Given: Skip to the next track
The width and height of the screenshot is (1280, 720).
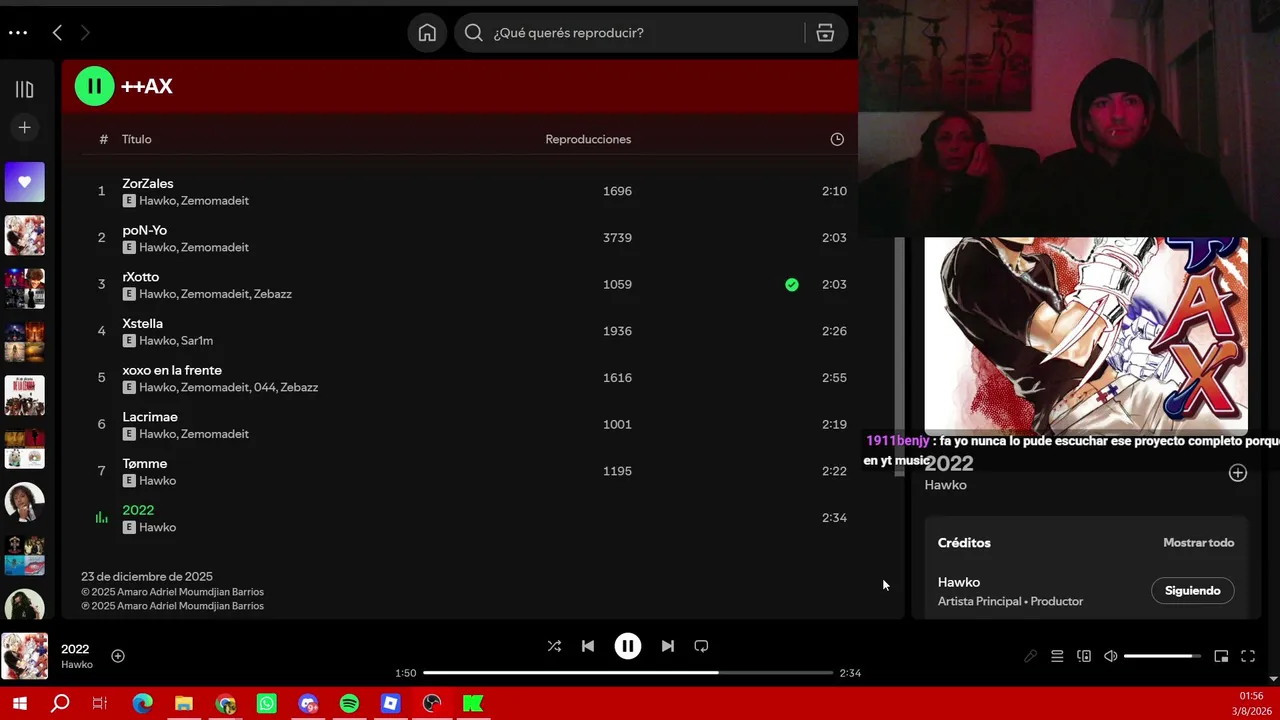Looking at the screenshot, I should pyautogui.click(x=667, y=646).
